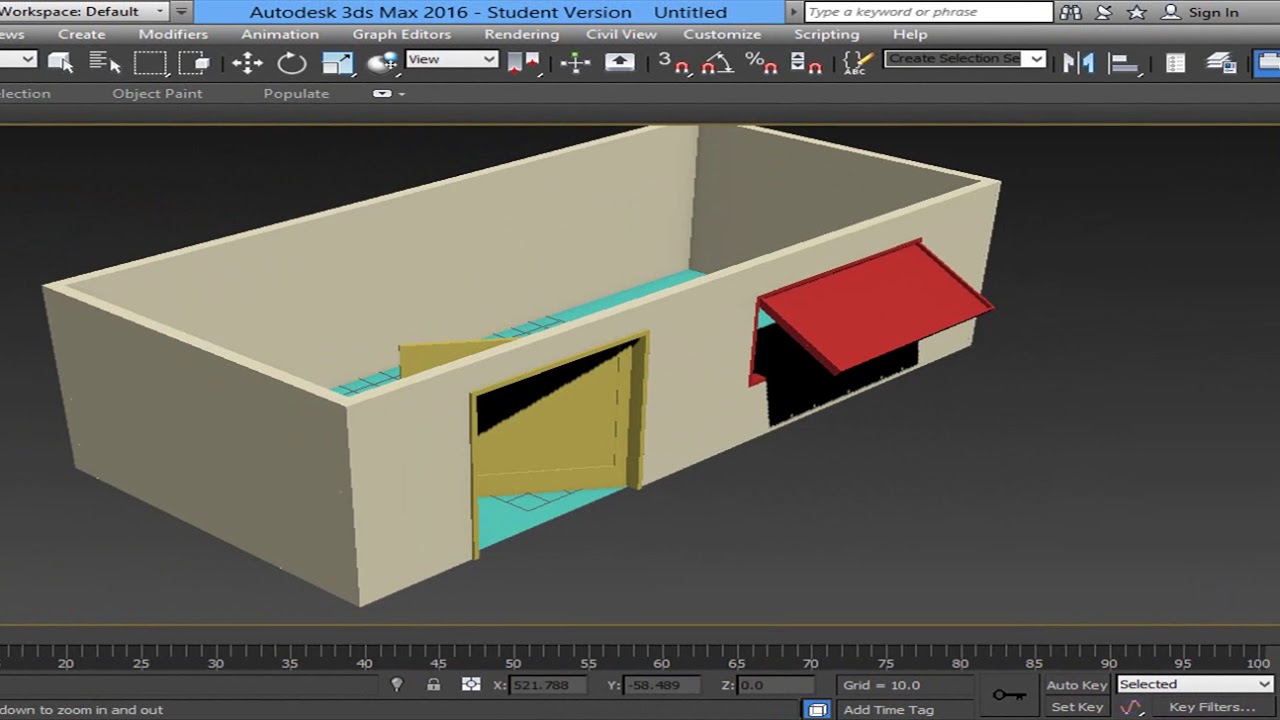This screenshot has height=720, width=1280.
Task: Click the X coordinate field
Action: click(548, 685)
